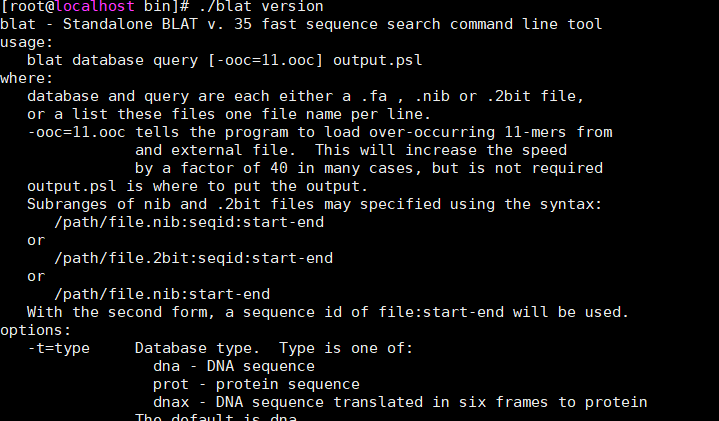Click the 'With the second form' sentence
Viewport: 719px width, 421px height.
point(328,312)
